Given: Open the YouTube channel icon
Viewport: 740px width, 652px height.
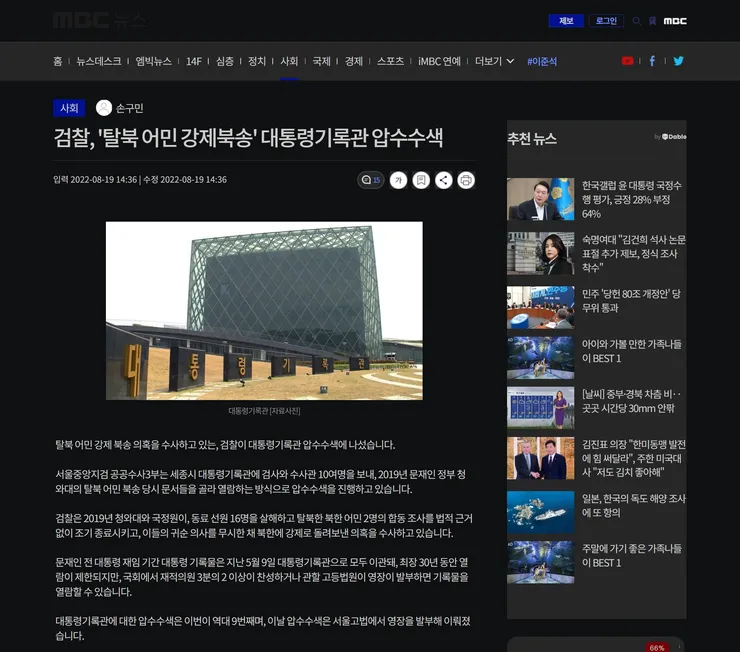Looking at the screenshot, I should coord(627,61).
